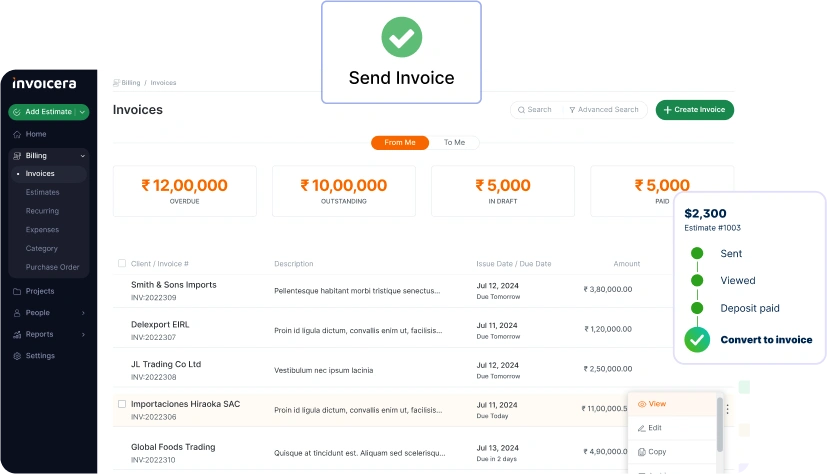This screenshot has height=474, width=827.
Task: Click the Create Invoice button
Action: (695, 110)
